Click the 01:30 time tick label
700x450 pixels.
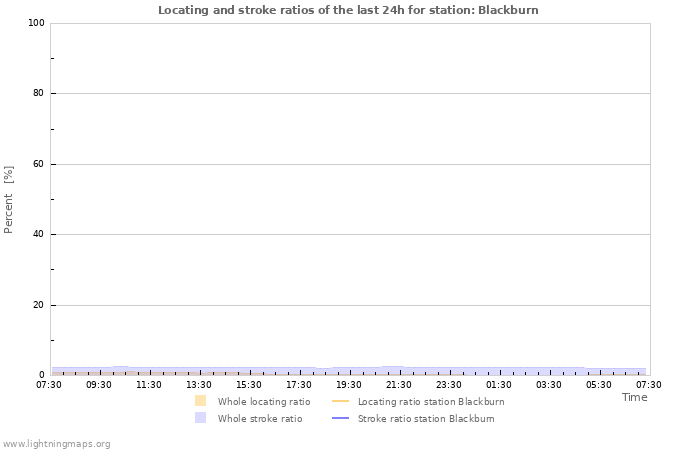point(499,384)
